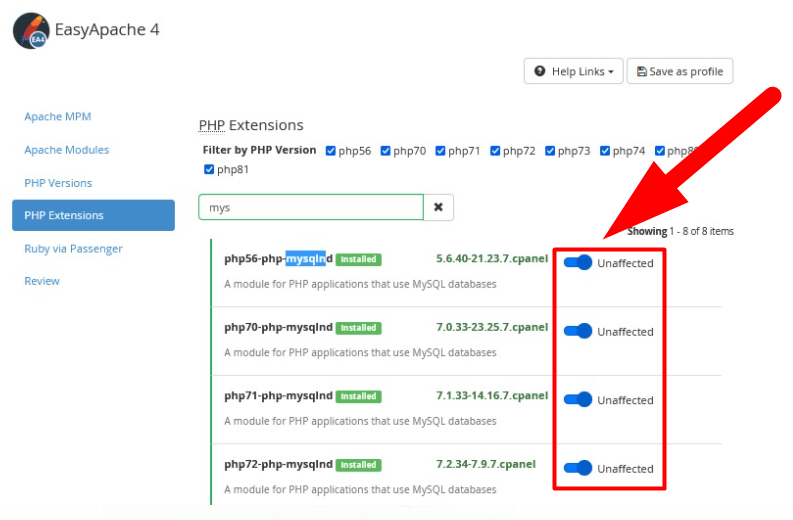
Task: Switch off php70-php-mysqlnd toggle
Action: [x=578, y=331]
